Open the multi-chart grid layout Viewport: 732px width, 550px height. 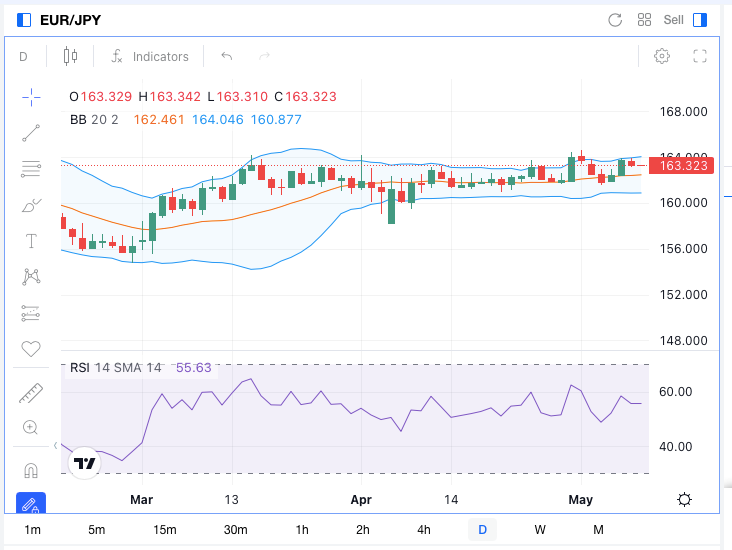pyautogui.click(x=644, y=20)
